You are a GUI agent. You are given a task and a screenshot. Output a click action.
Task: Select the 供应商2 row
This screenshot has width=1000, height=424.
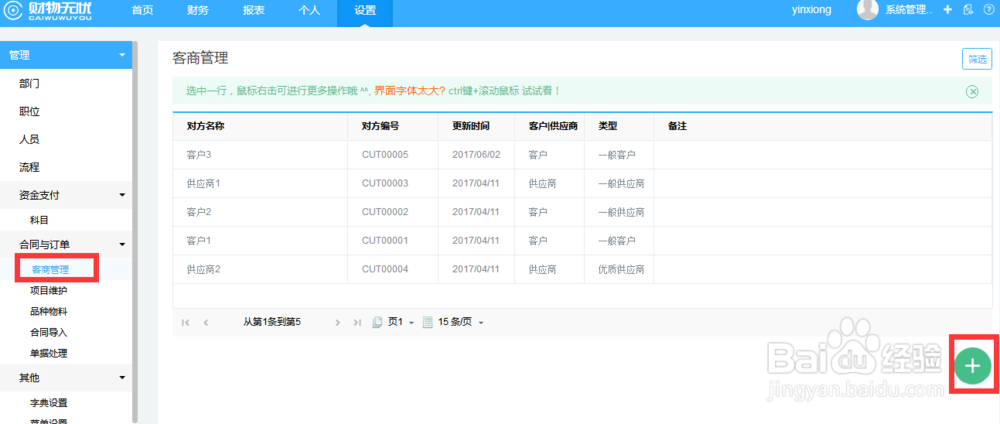[x=582, y=270]
